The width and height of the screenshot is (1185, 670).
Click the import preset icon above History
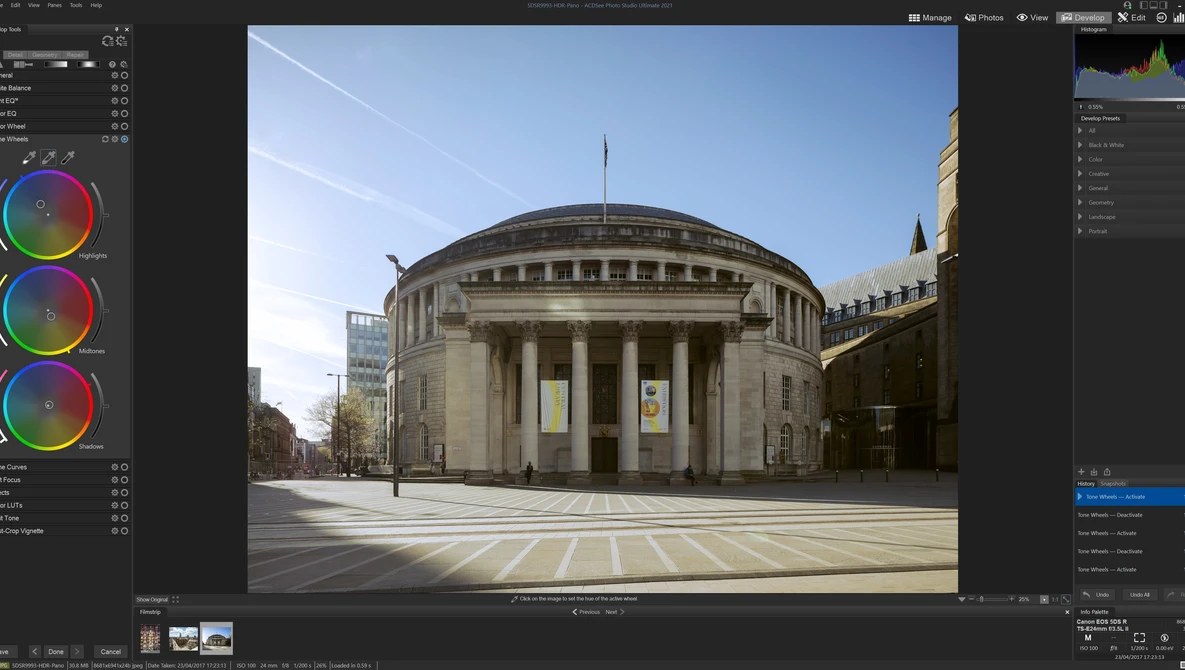(x=1094, y=471)
